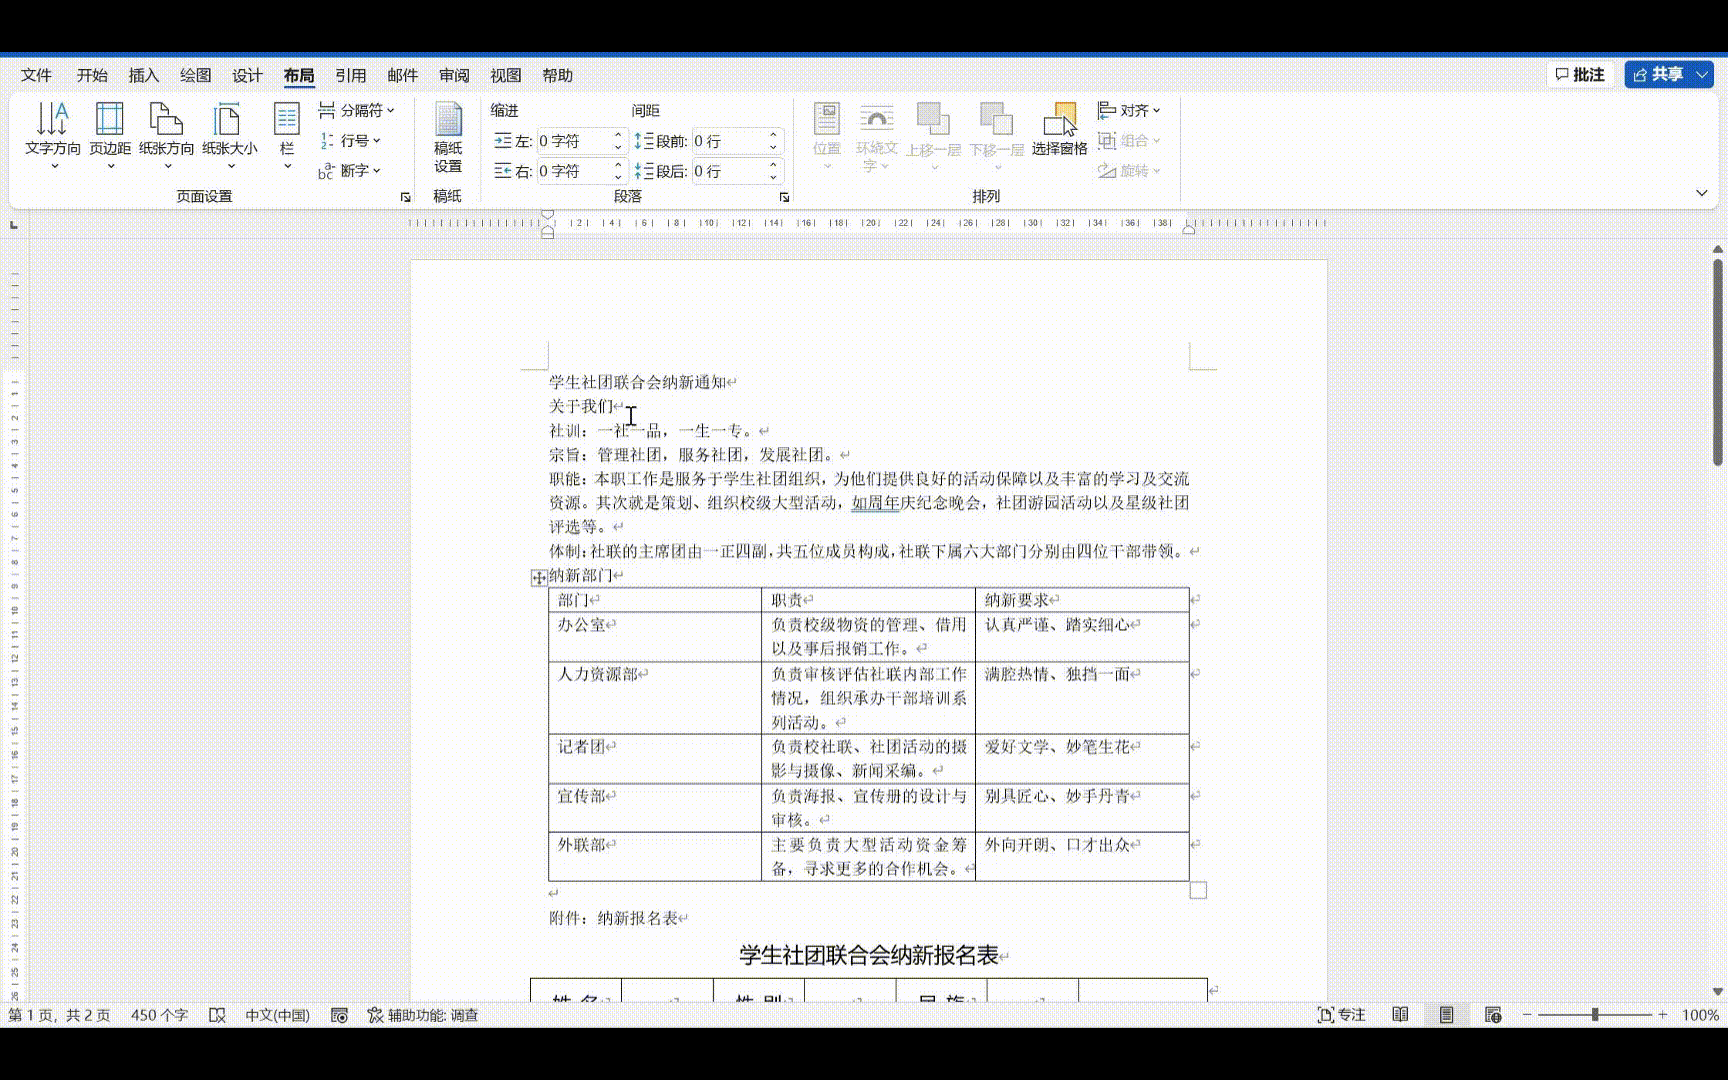Click the 环绕文字 wrap text button
Image resolution: width=1728 pixels, height=1080 pixels.
click(x=877, y=137)
